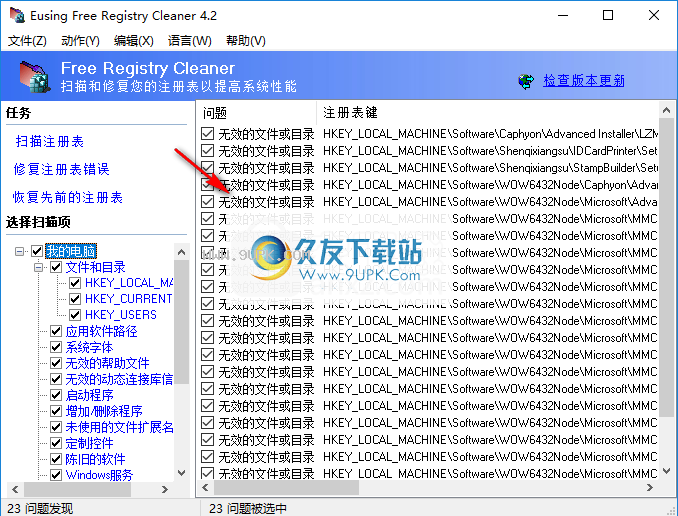The image size is (678, 516).
Task: Click the 23 问题发现 status text
Action: tap(40, 508)
